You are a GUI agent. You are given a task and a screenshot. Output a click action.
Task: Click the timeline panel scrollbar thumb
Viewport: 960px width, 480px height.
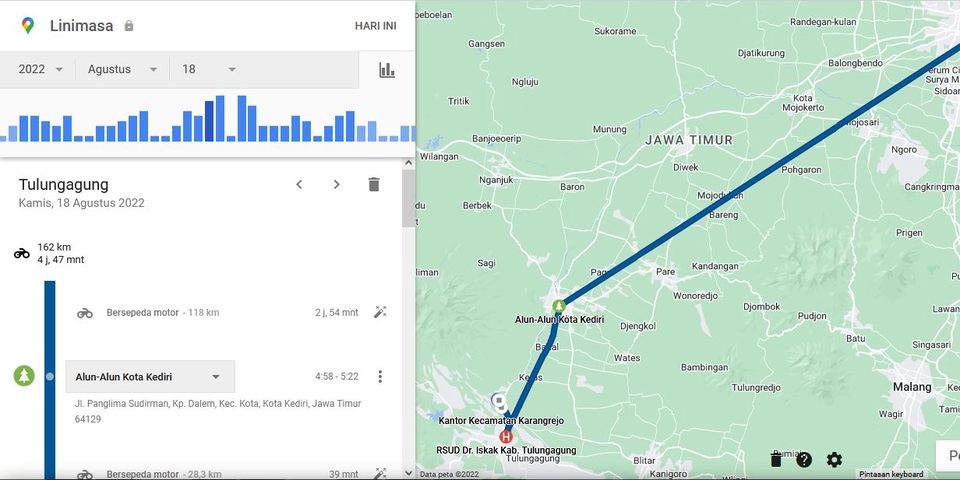point(408,198)
